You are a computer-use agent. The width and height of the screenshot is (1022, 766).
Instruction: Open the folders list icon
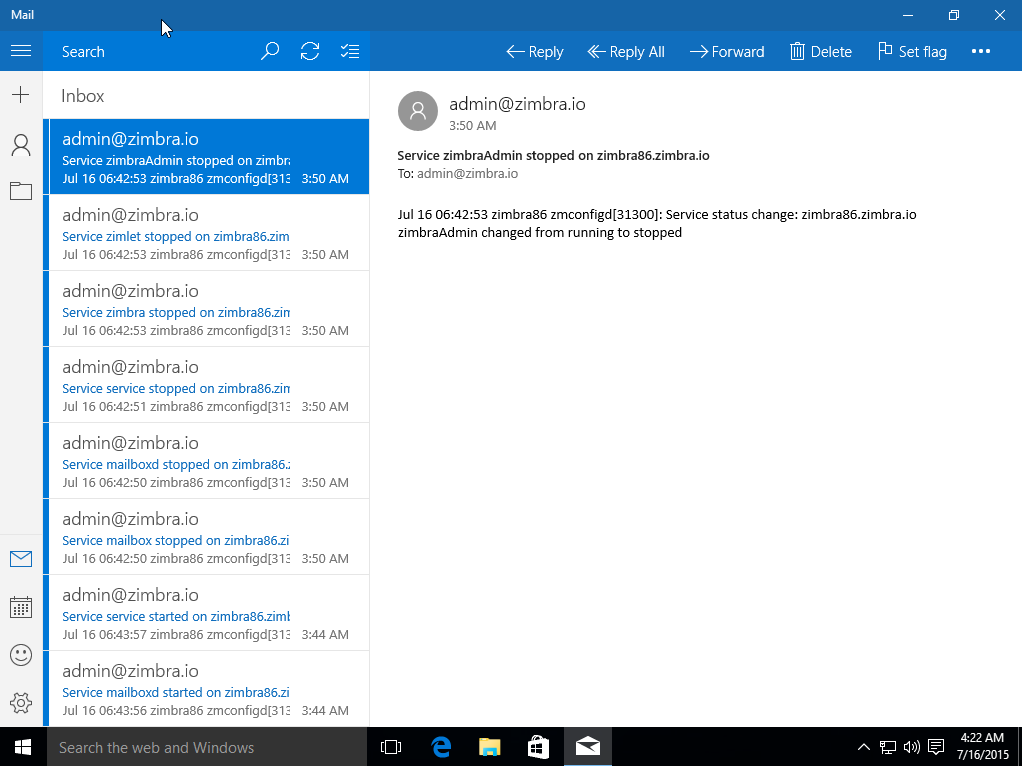pos(21,191)
